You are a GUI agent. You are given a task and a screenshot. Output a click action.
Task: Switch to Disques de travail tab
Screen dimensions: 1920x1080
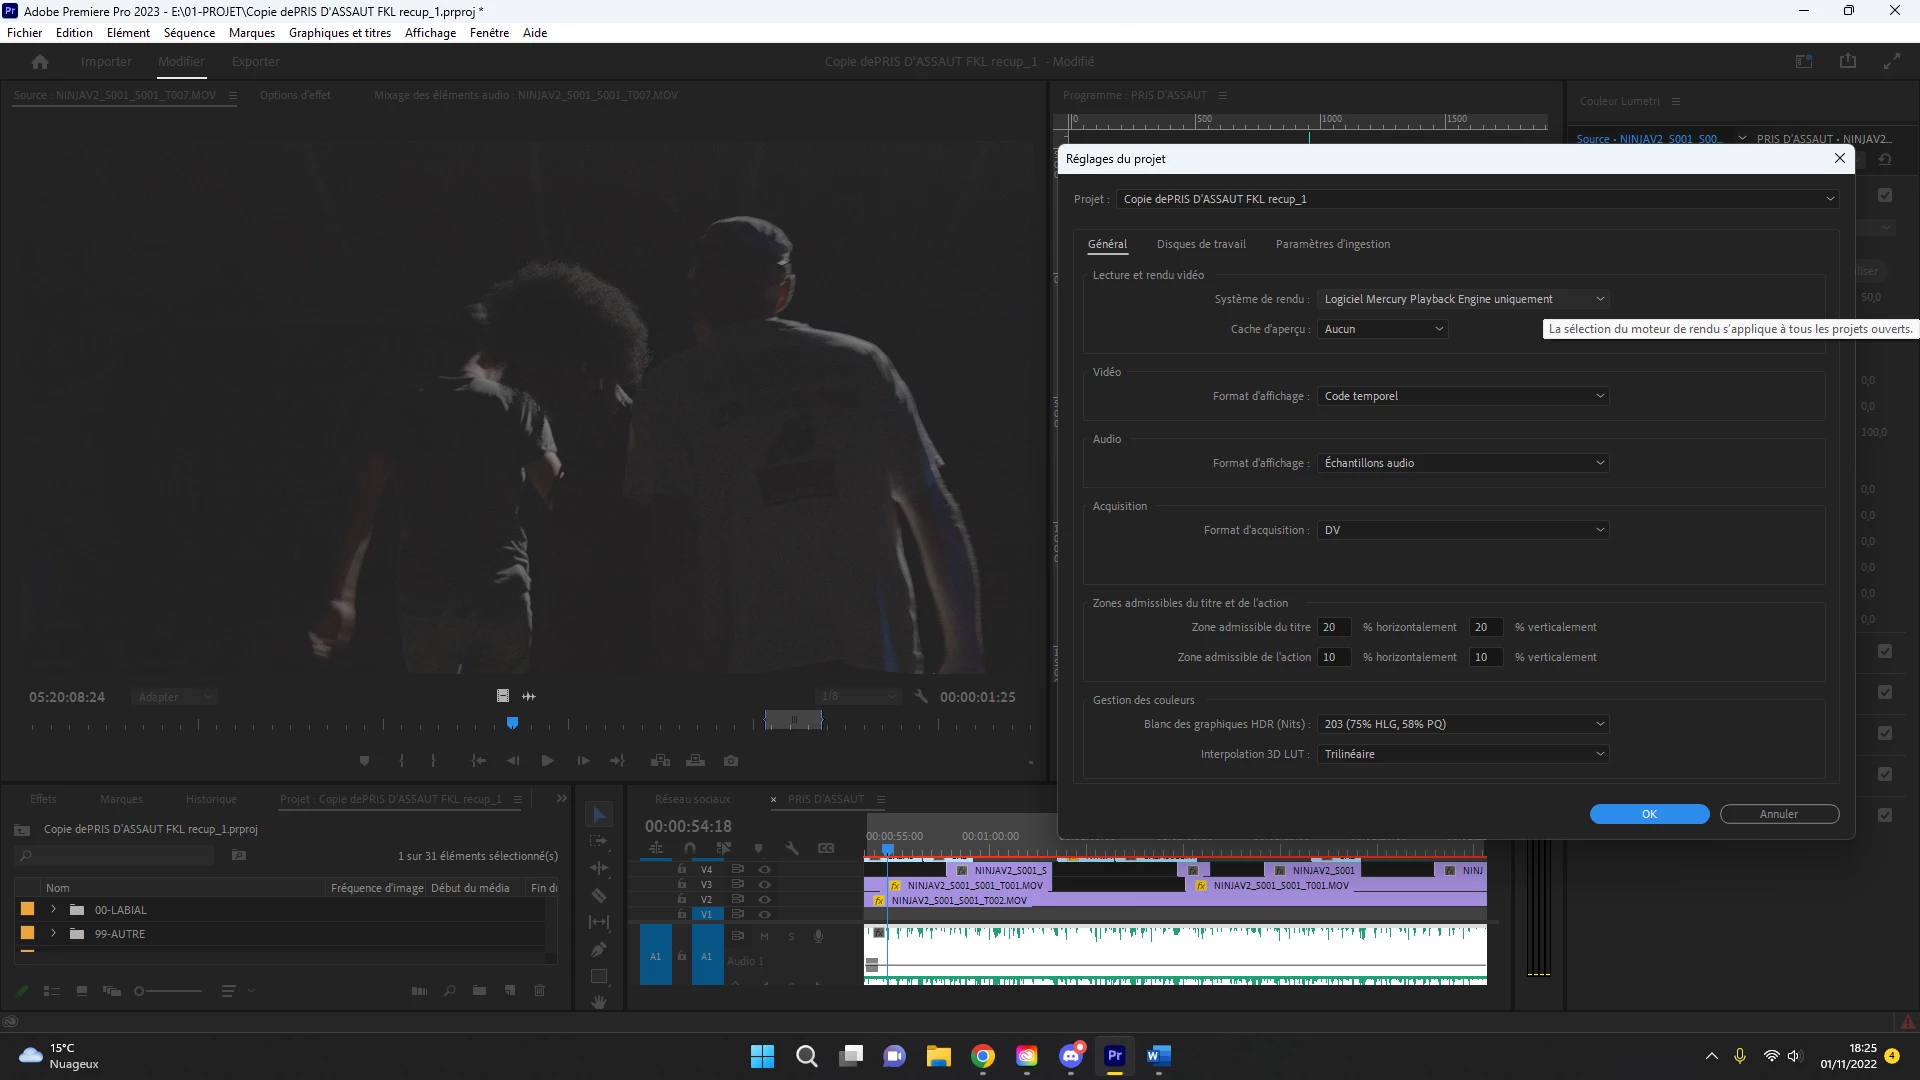1201,244
